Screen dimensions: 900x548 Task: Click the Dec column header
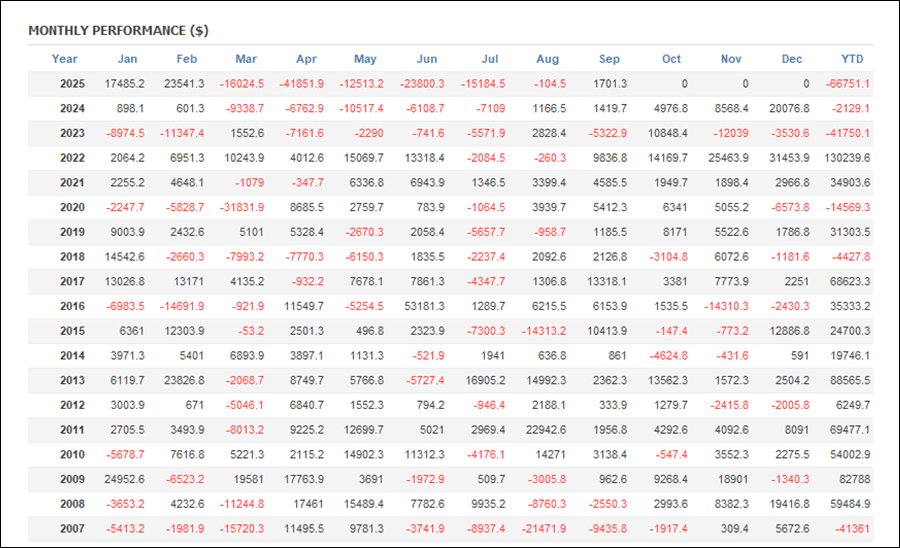pyautogui.click(x=792, y=59)
